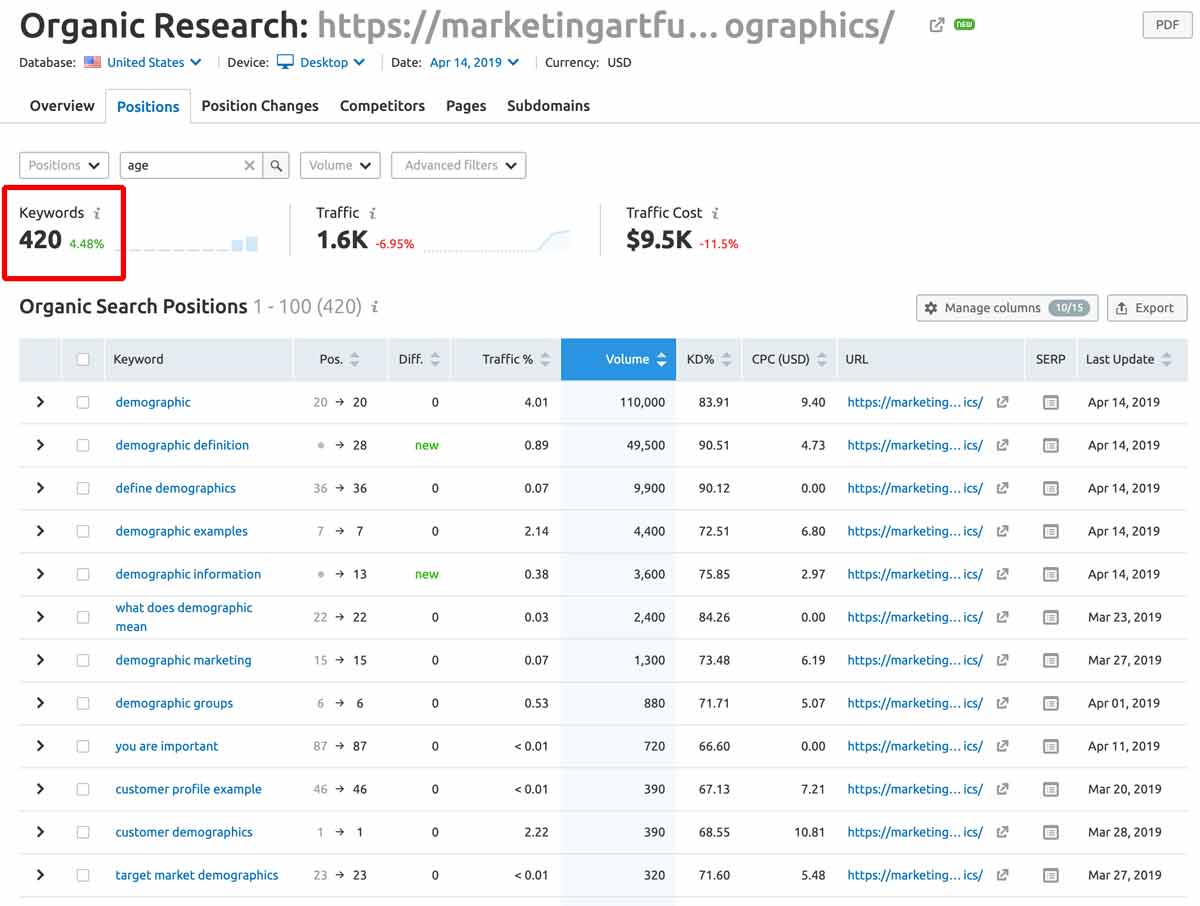This screenshot has width=1200, height=906.
Task: Open the Apr 14, 2019 date dropdown
Action: 475,62
